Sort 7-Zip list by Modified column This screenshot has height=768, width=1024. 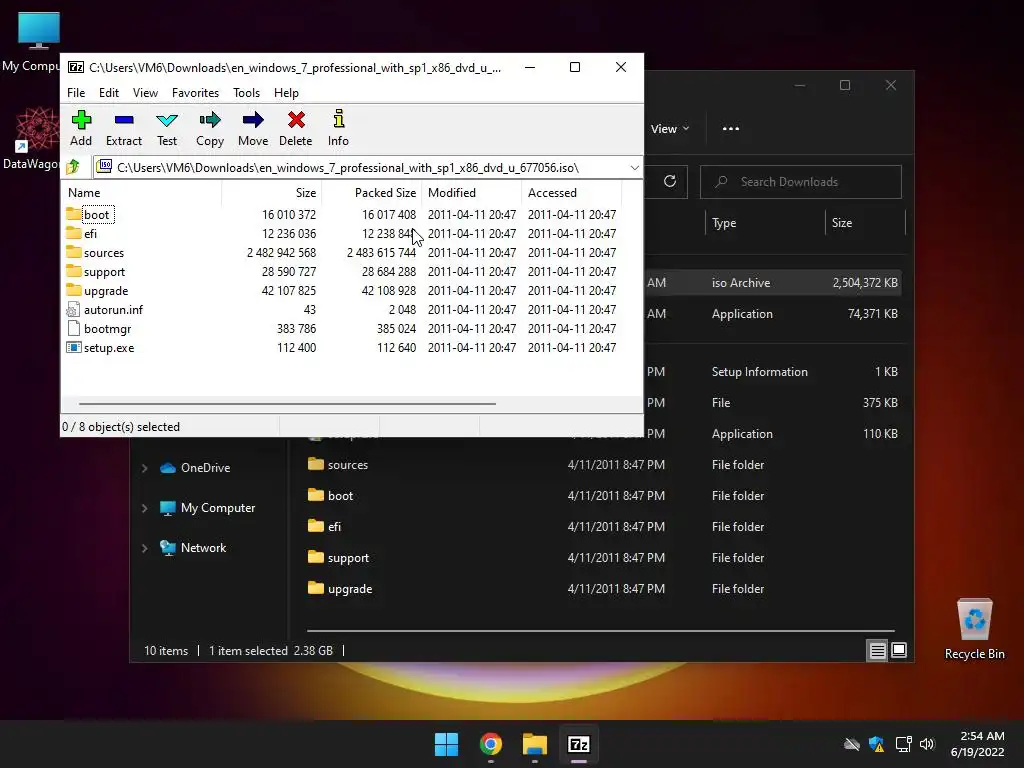coord(472,193)
